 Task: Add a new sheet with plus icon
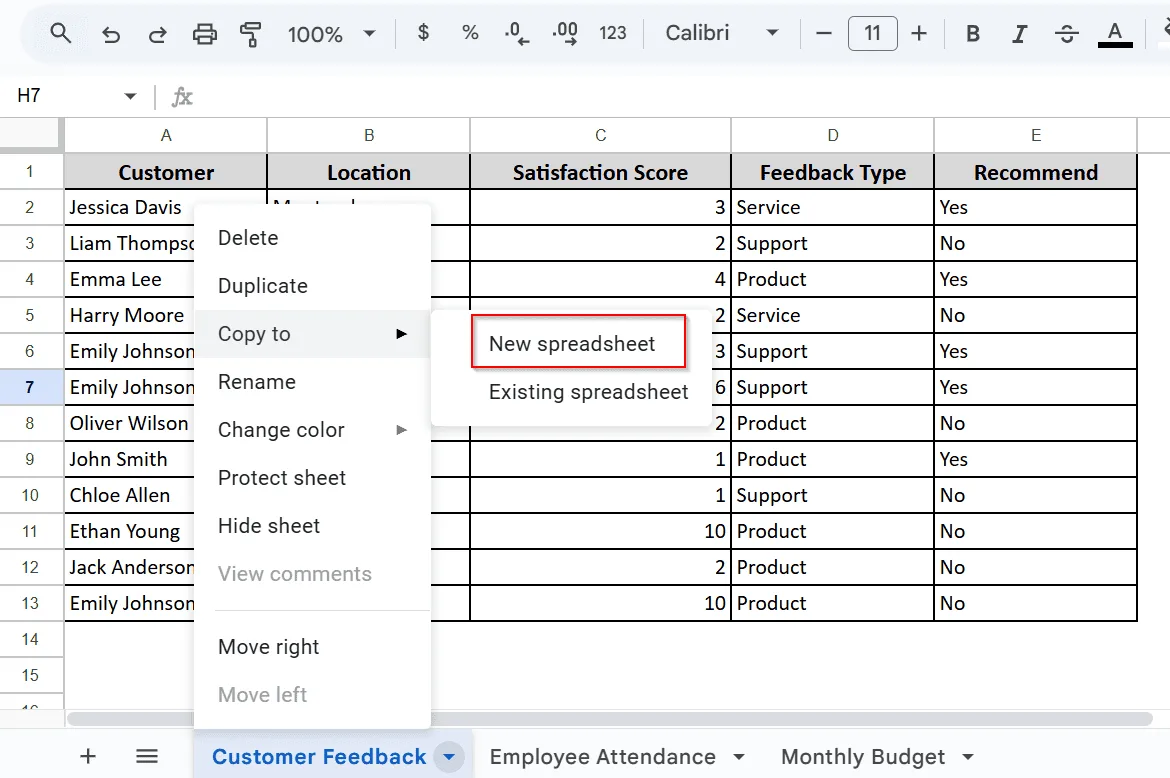pos(88,756)
